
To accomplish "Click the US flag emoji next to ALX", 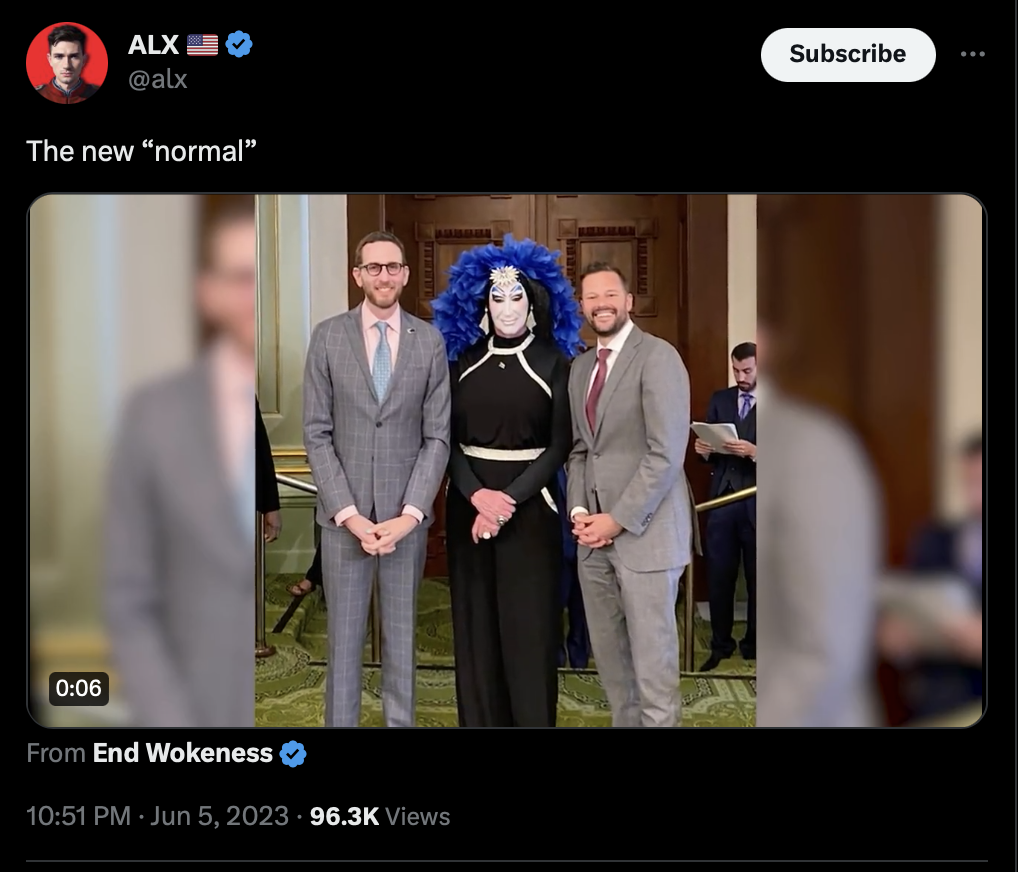I will (203, 45).
